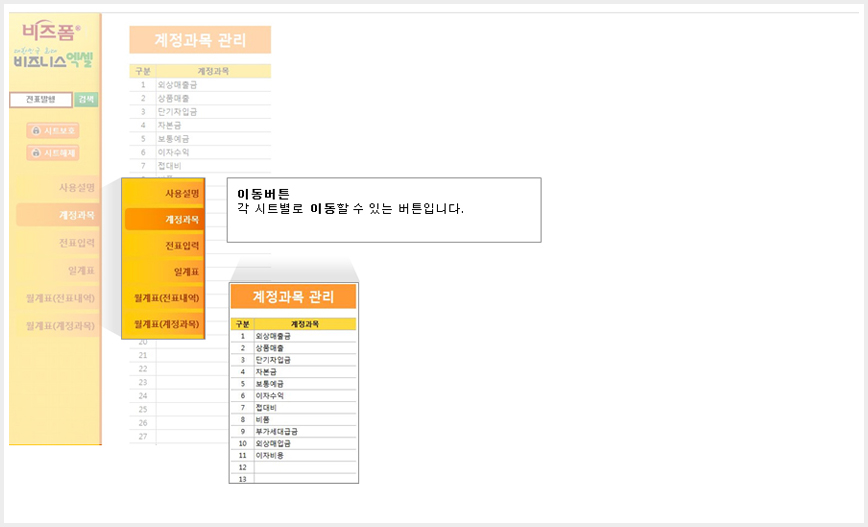The height and width of the screenshot is (527, 868).
Task: Open 사용설명 in the faded left sidebar
Action: (x=77, y=188)
